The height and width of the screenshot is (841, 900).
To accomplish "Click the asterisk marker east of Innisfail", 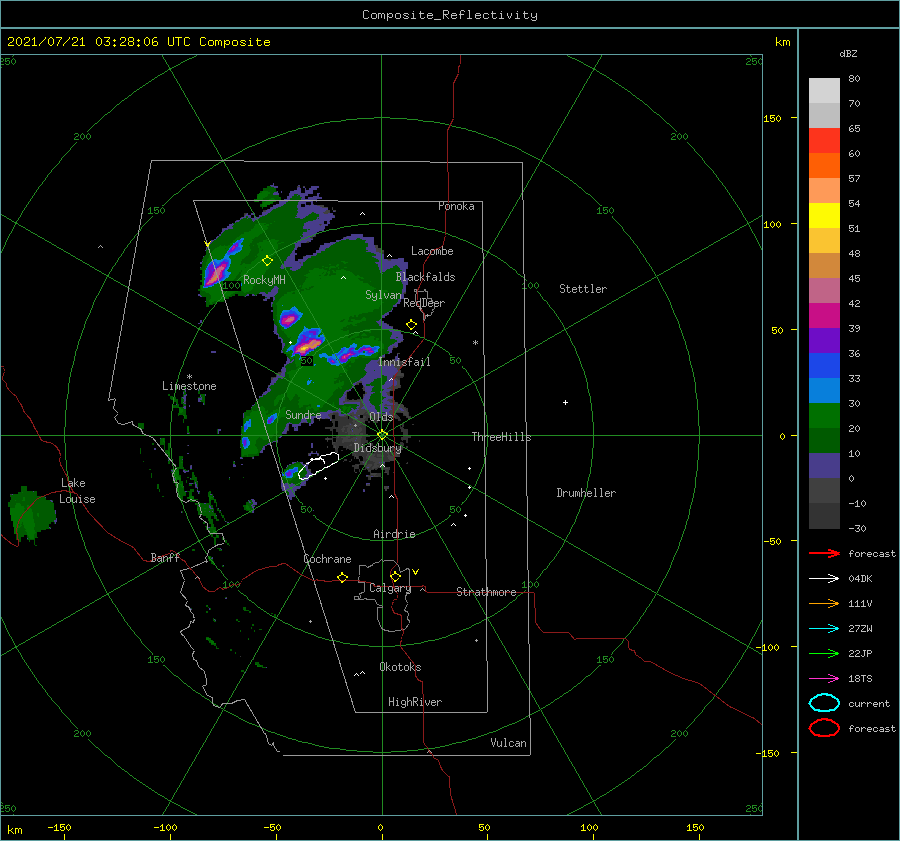I will coord(475,343).
